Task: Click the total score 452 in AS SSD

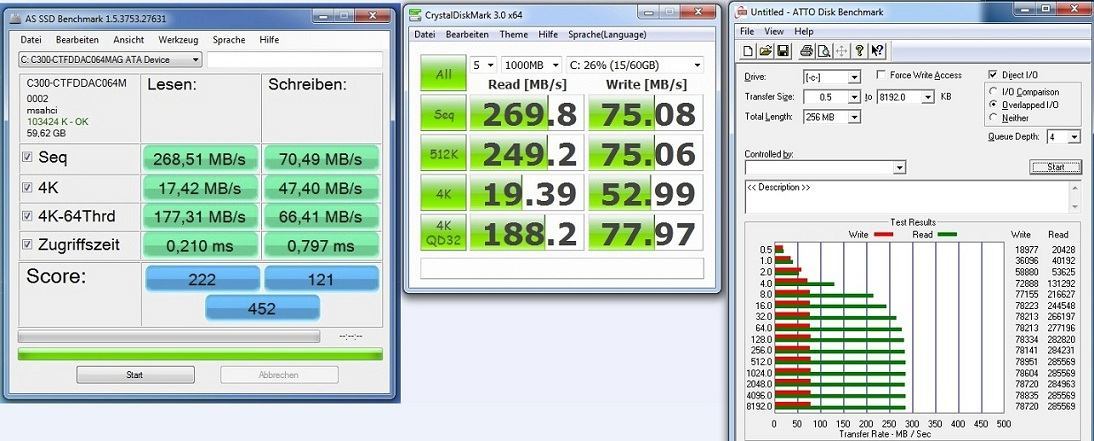Action: 262,308
